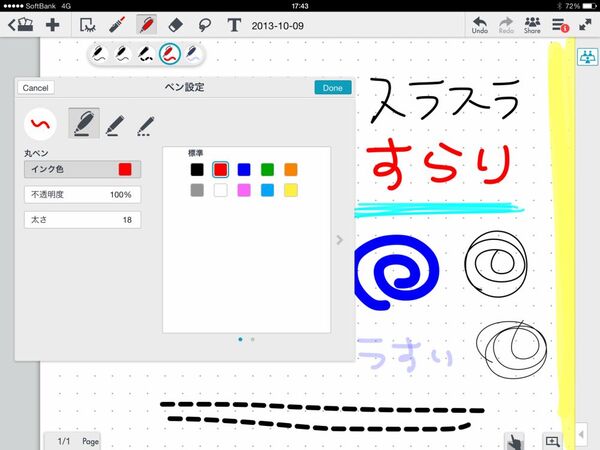The height and width of the screenshot is (450, 600).
Task: Open the zoom magnifier window icon
Action: coord(552,441)
